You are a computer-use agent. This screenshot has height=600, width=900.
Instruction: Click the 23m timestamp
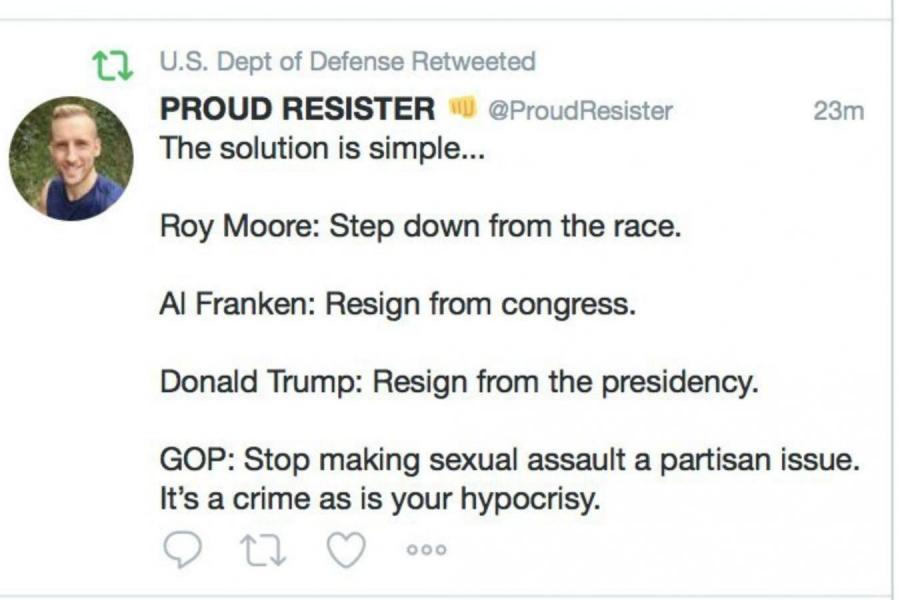838,111
